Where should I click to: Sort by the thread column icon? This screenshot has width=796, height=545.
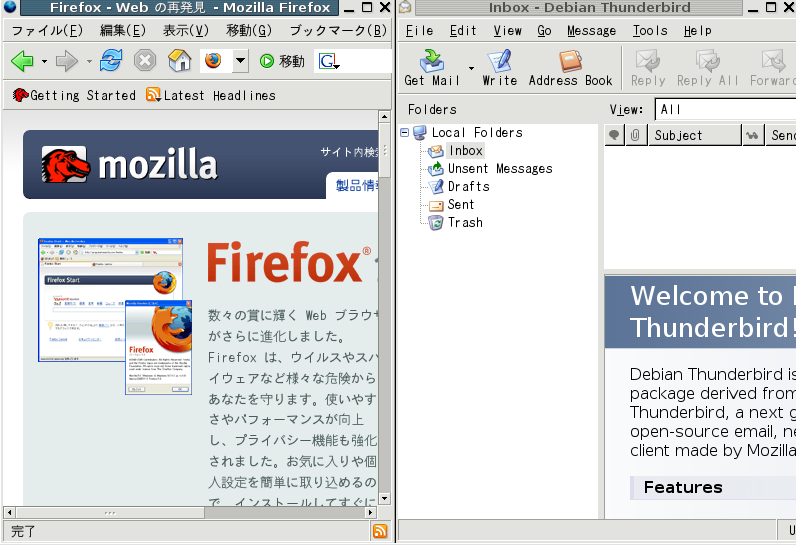[614, 135]
